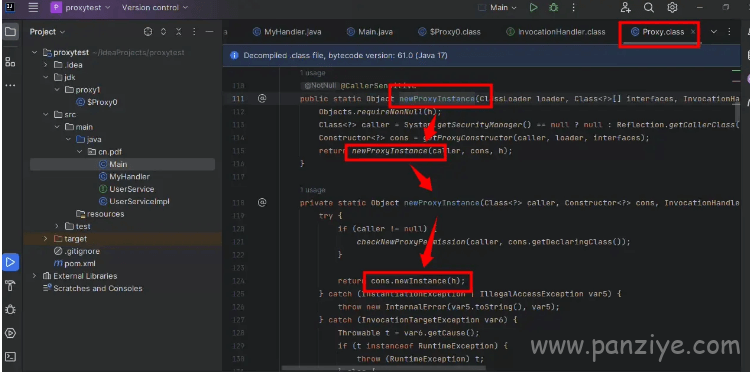Hide the Project panel
Image resolution: width=750 pixels, height=372 pixels.
pyautogui.click(x=209, y=32)
